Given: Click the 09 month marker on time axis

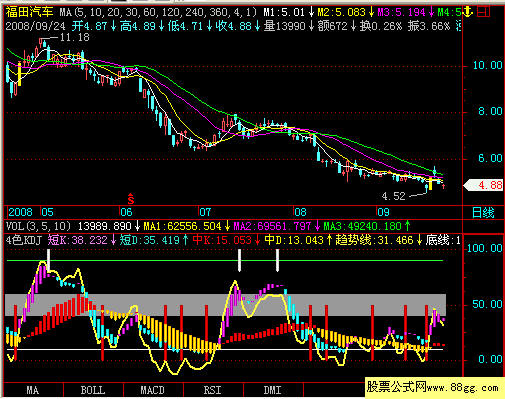Looking at the screenshot, I should coord(383,212).
